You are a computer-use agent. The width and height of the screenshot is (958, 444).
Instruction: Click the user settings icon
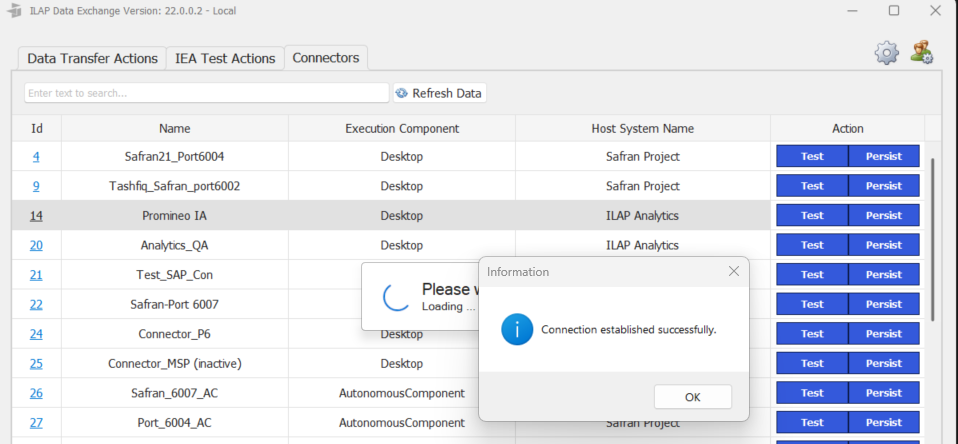pos(922,53)
